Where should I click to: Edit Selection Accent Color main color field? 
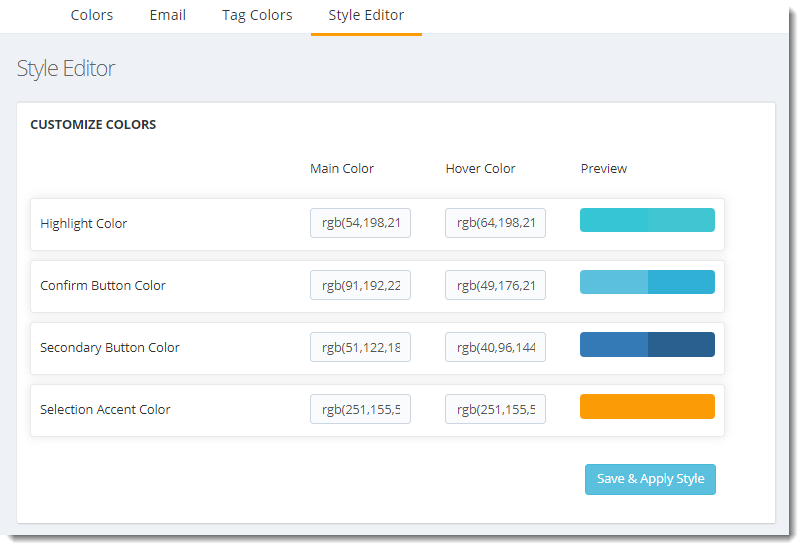pos(360,409)
